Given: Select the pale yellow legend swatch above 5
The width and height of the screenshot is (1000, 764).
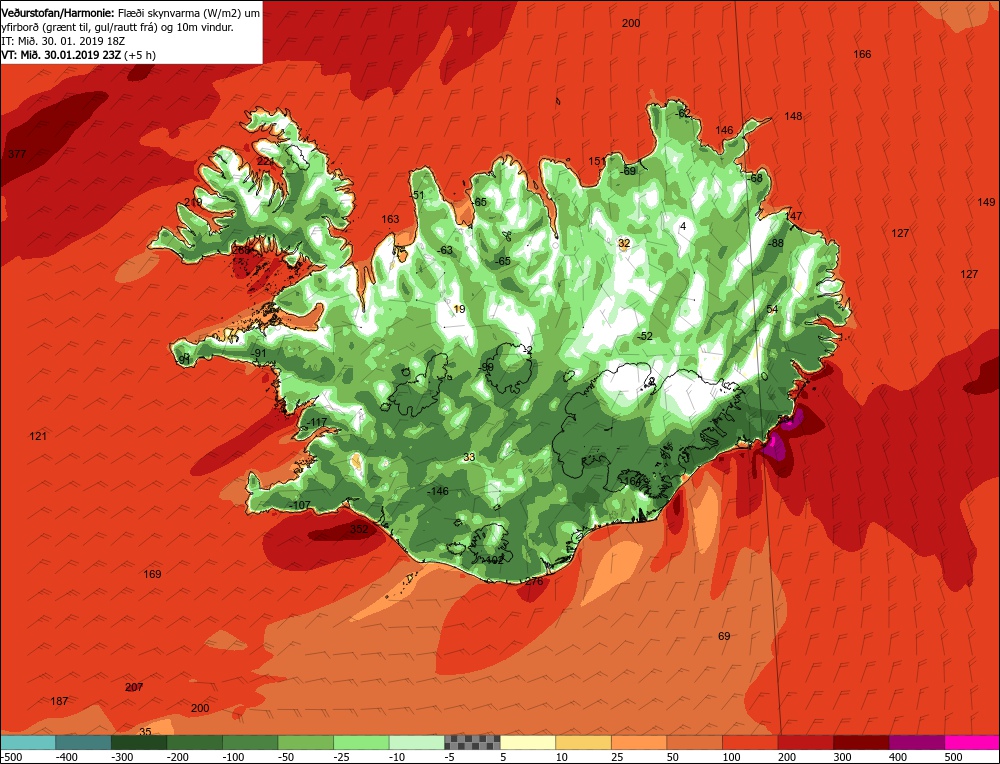Looking at the screenshot, I should point(527,742).
